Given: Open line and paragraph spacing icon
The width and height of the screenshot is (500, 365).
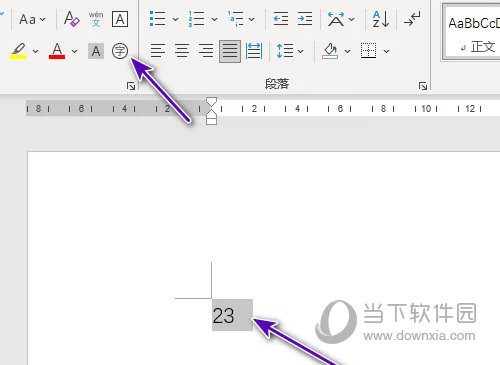Looking at the screenshot, I should 285,51.
